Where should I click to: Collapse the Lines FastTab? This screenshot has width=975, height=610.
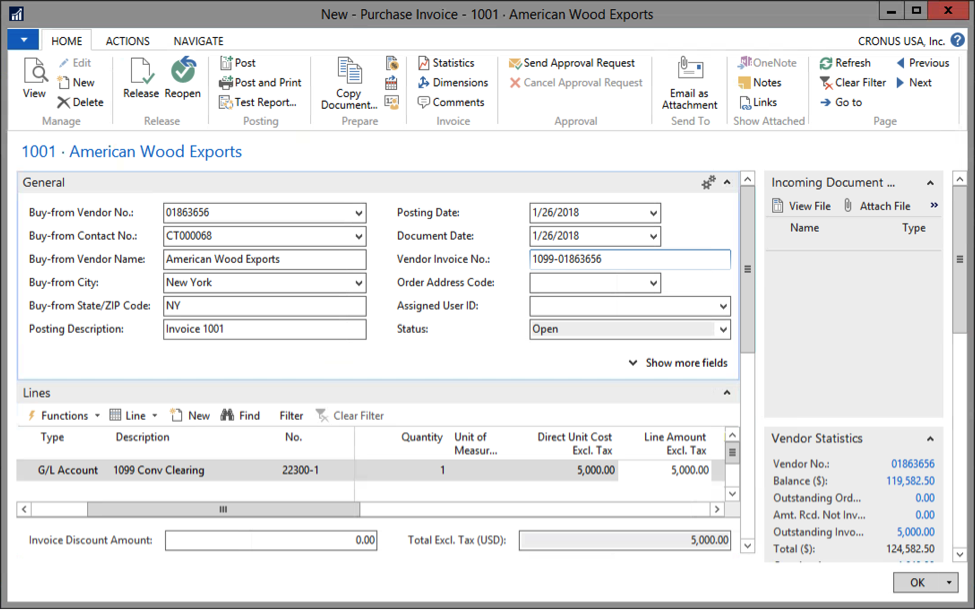pos(727,393)
